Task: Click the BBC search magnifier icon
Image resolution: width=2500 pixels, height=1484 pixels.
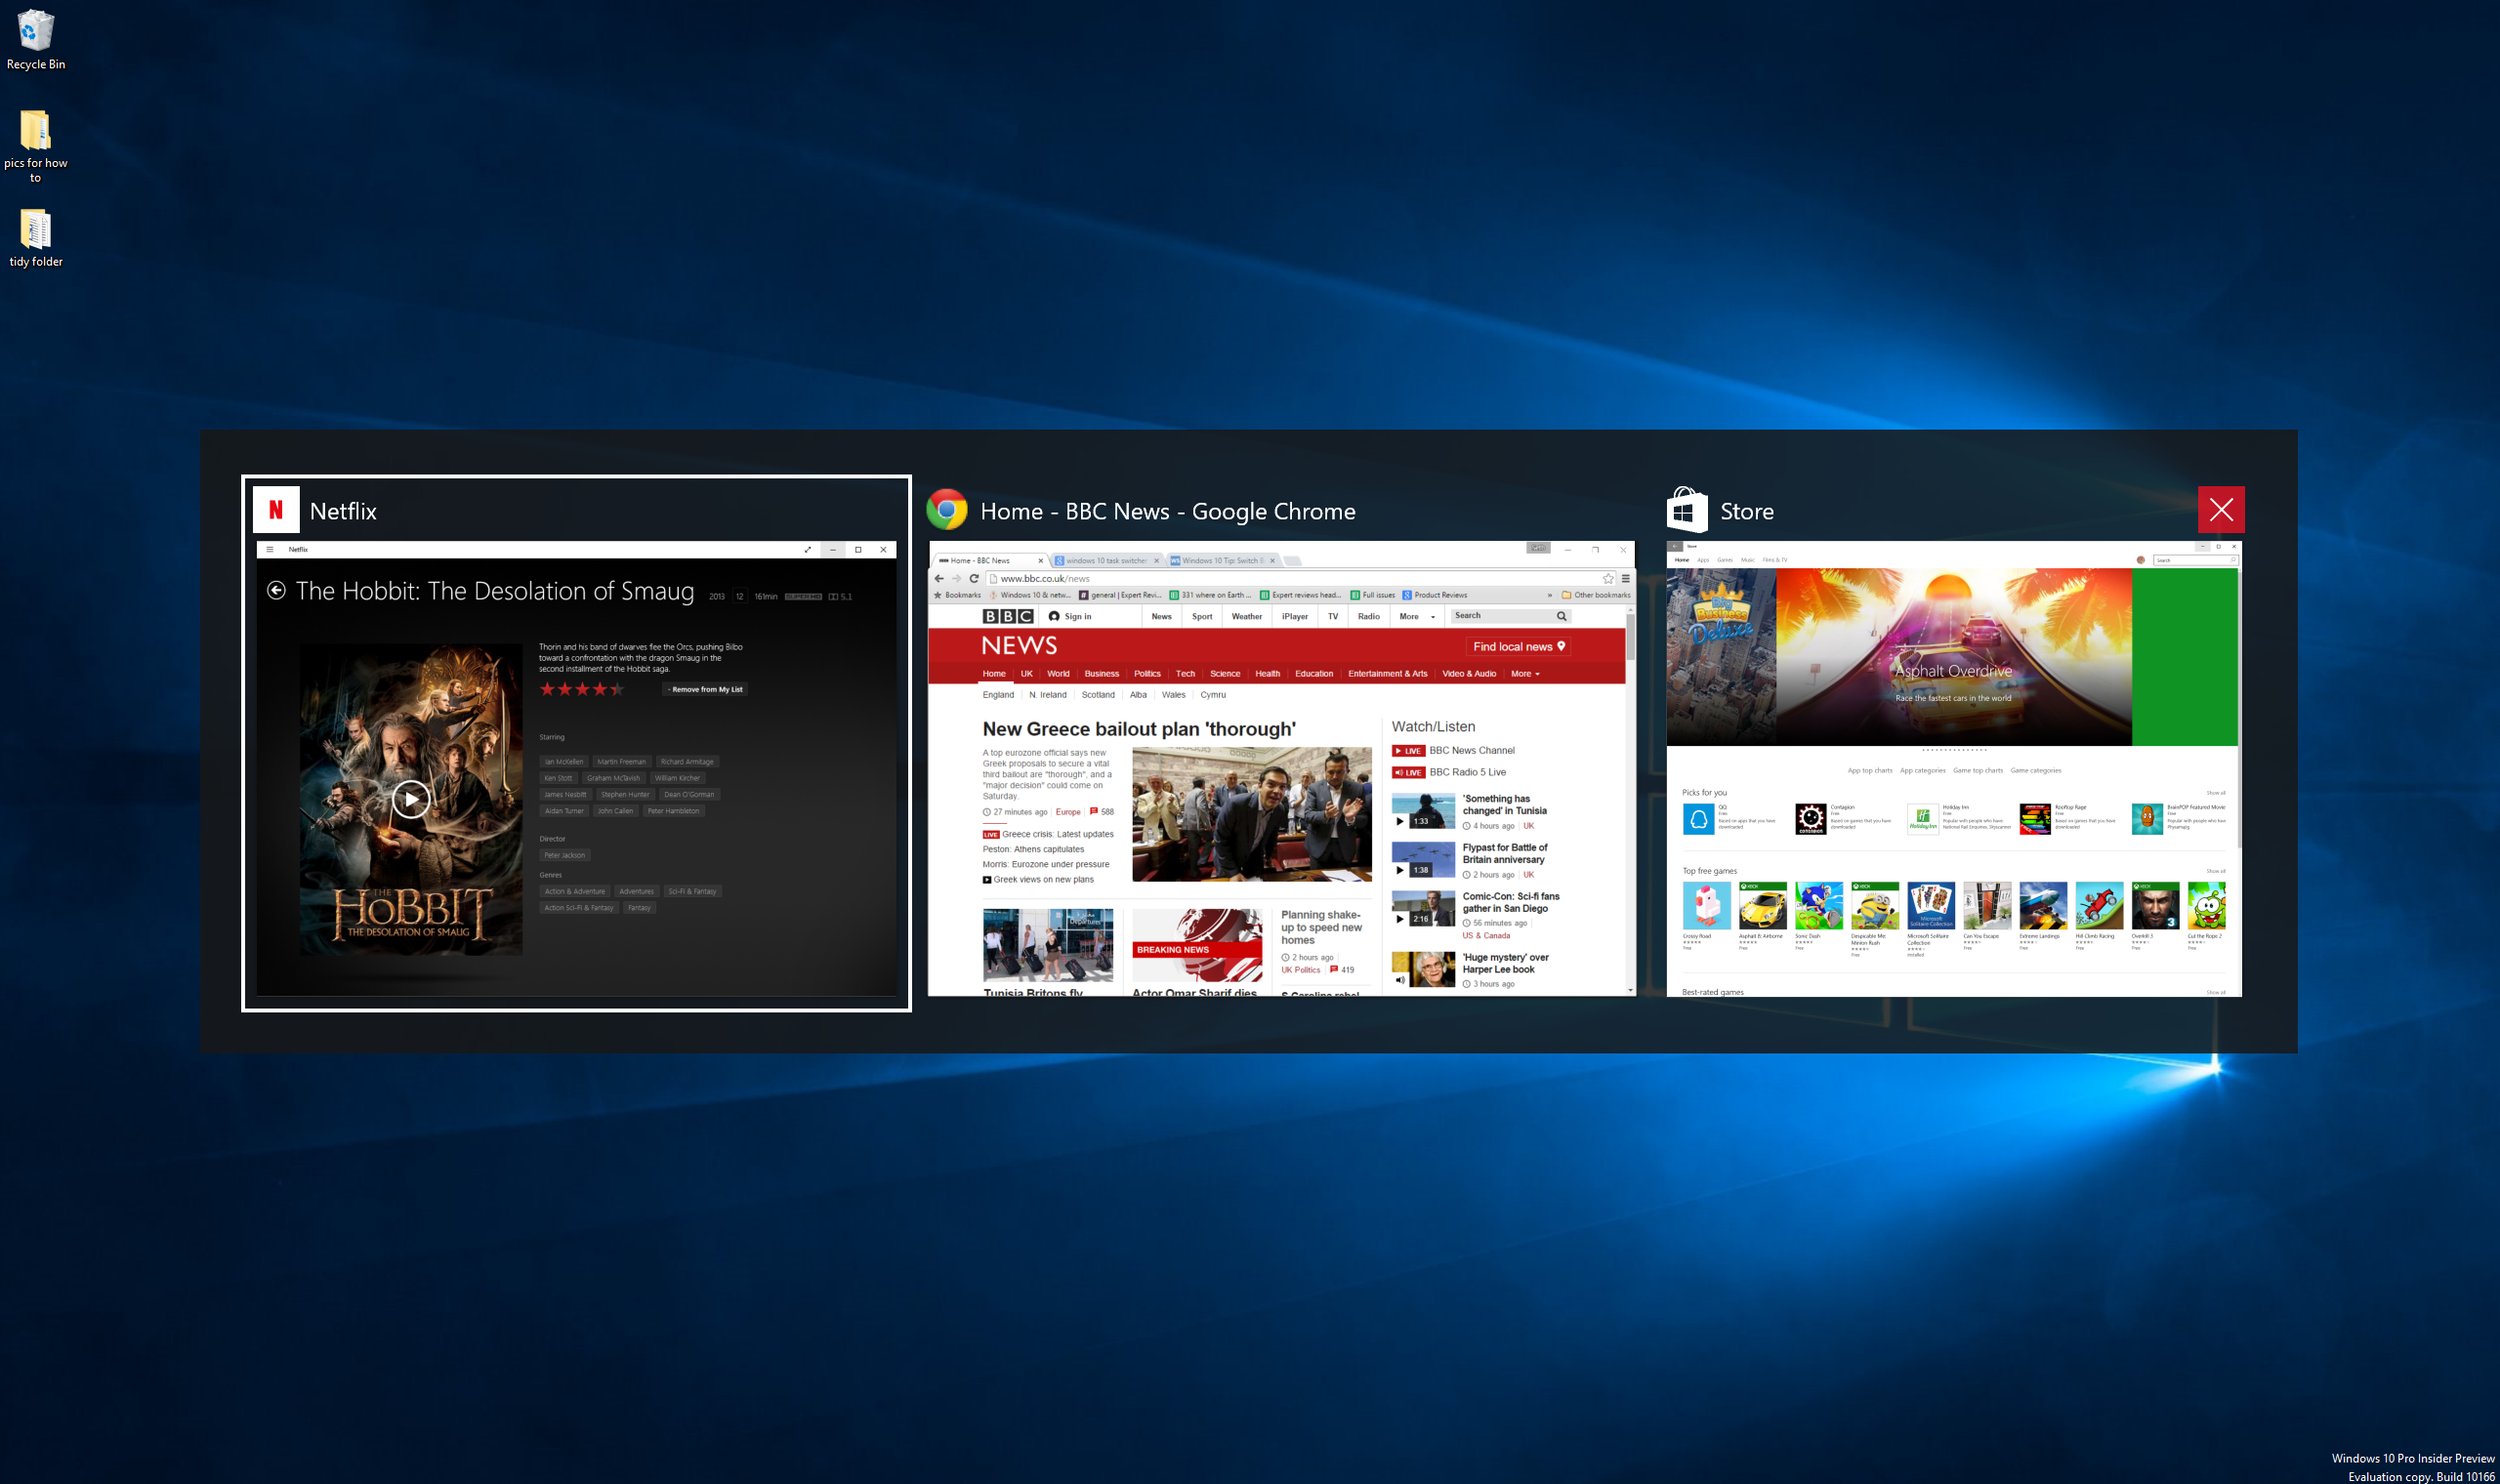Action: (x=1561, y=616)
